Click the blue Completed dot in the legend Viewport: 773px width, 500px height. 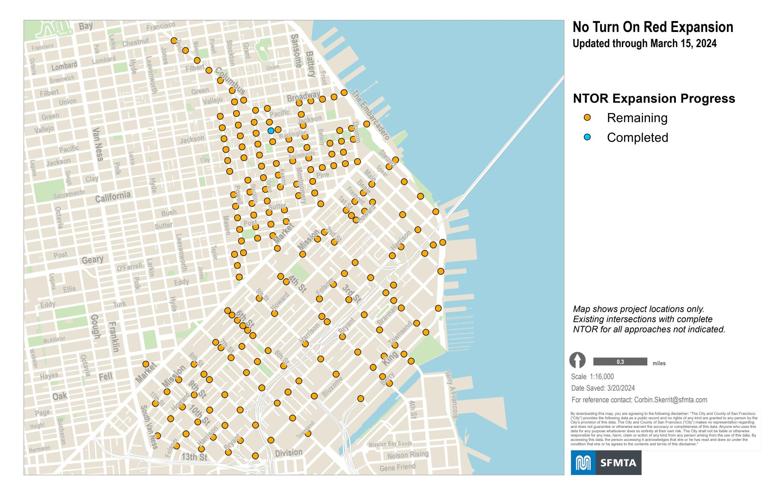coord(587,137)
